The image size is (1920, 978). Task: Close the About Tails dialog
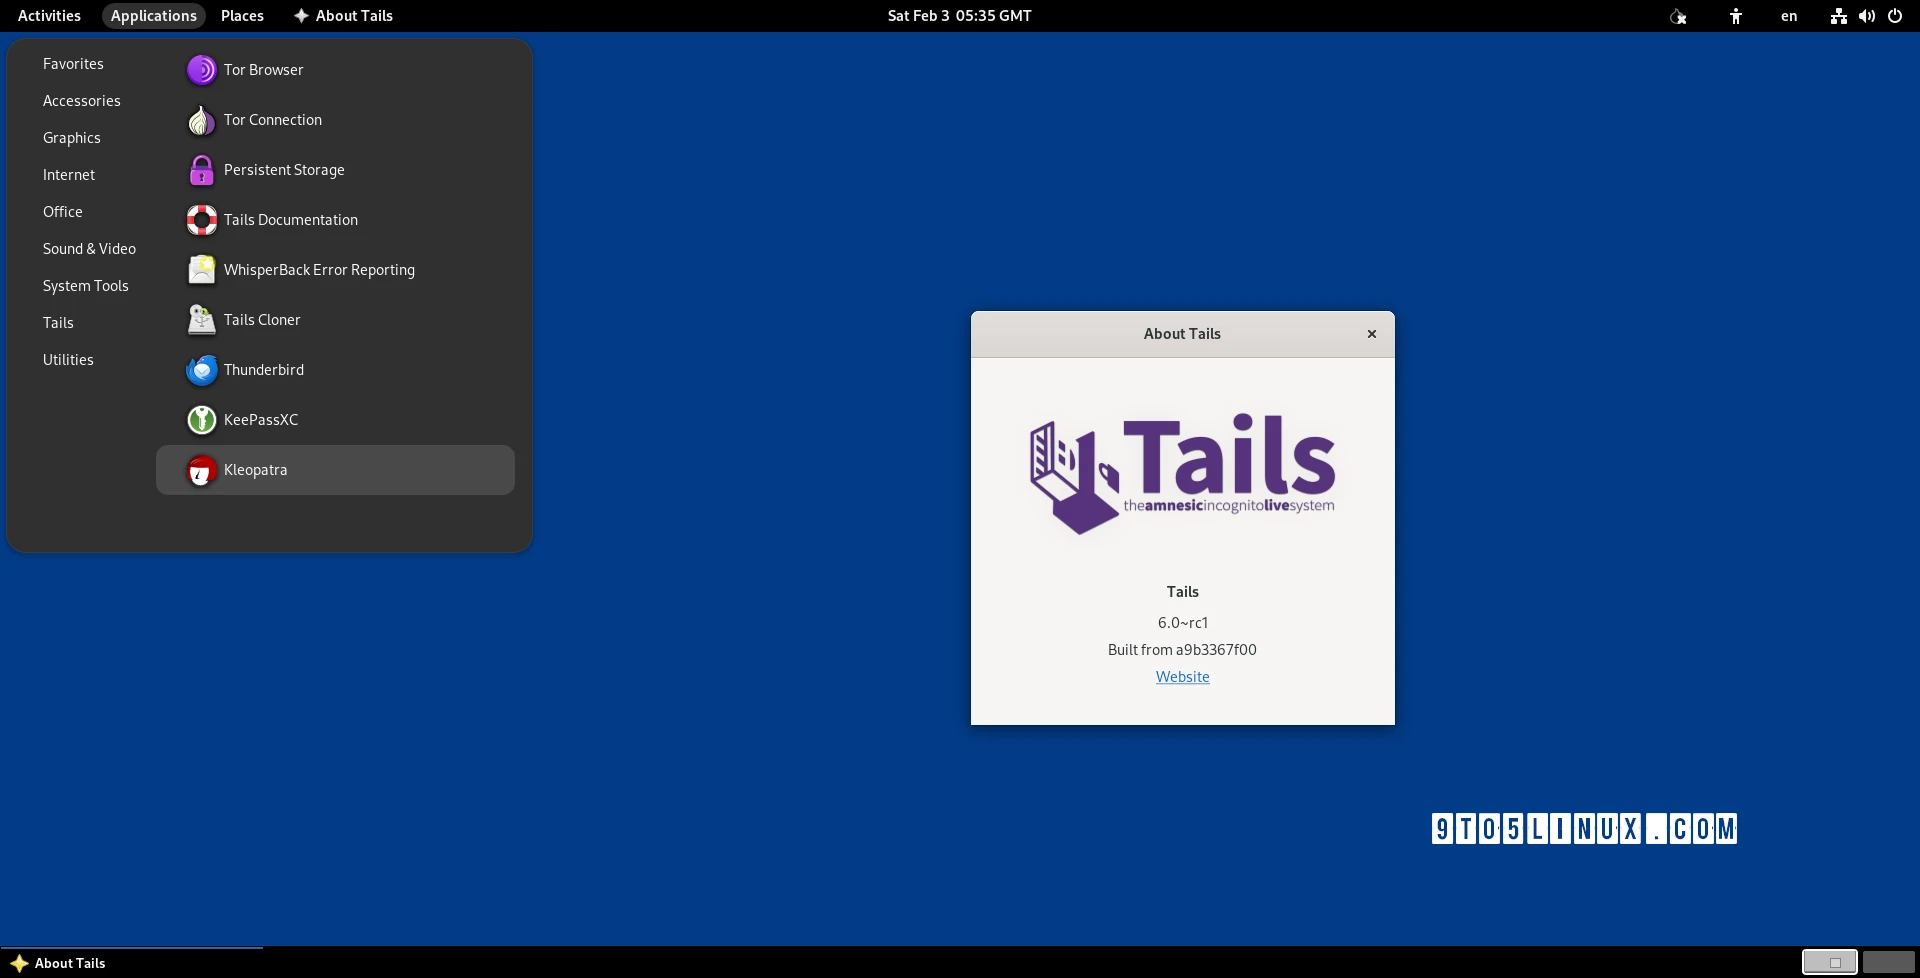tap(1371, 334)
